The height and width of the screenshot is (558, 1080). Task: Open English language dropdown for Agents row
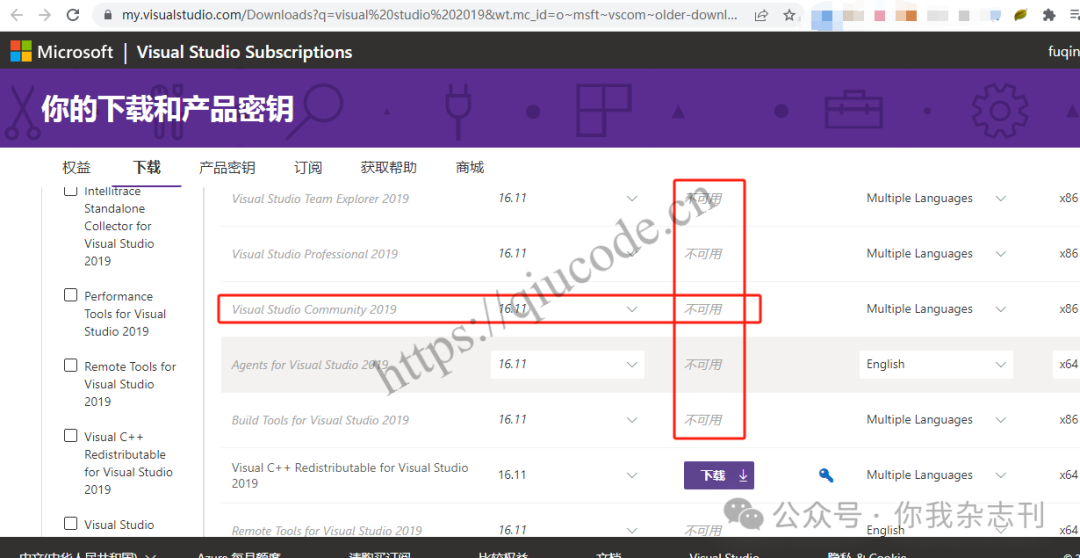click(x=936, y=364)
